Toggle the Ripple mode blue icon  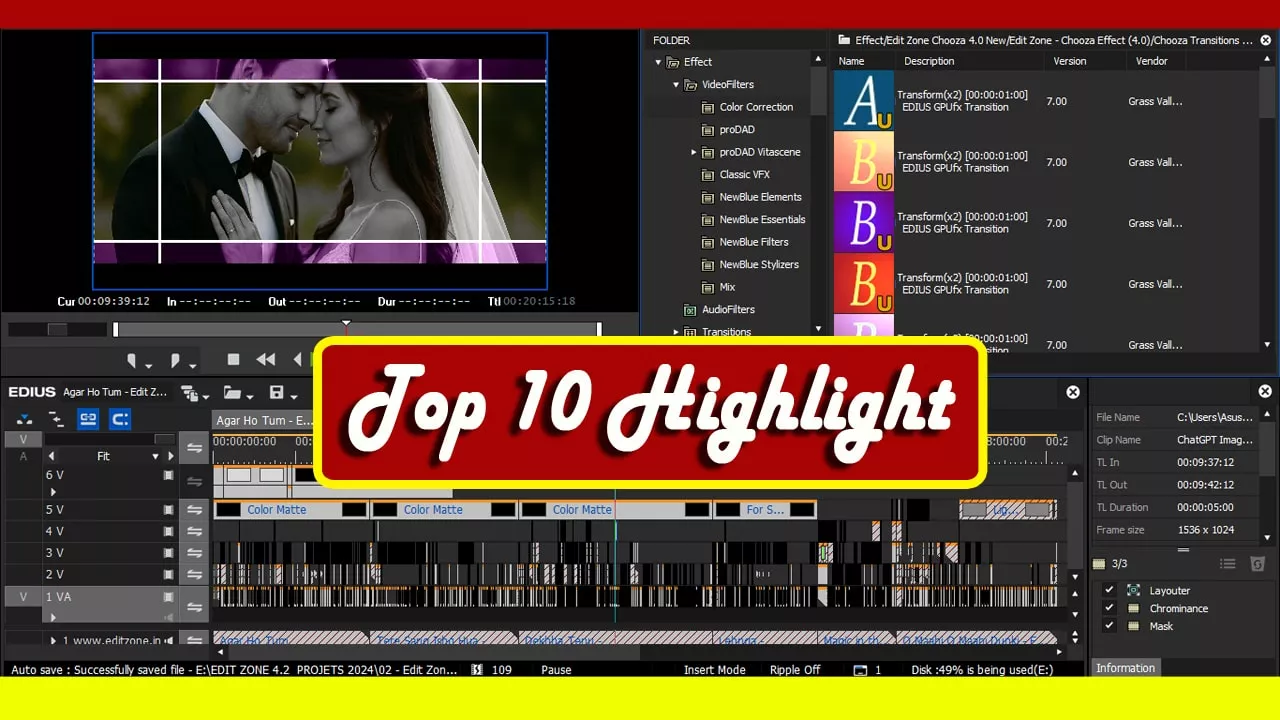(x=119, y=419)
